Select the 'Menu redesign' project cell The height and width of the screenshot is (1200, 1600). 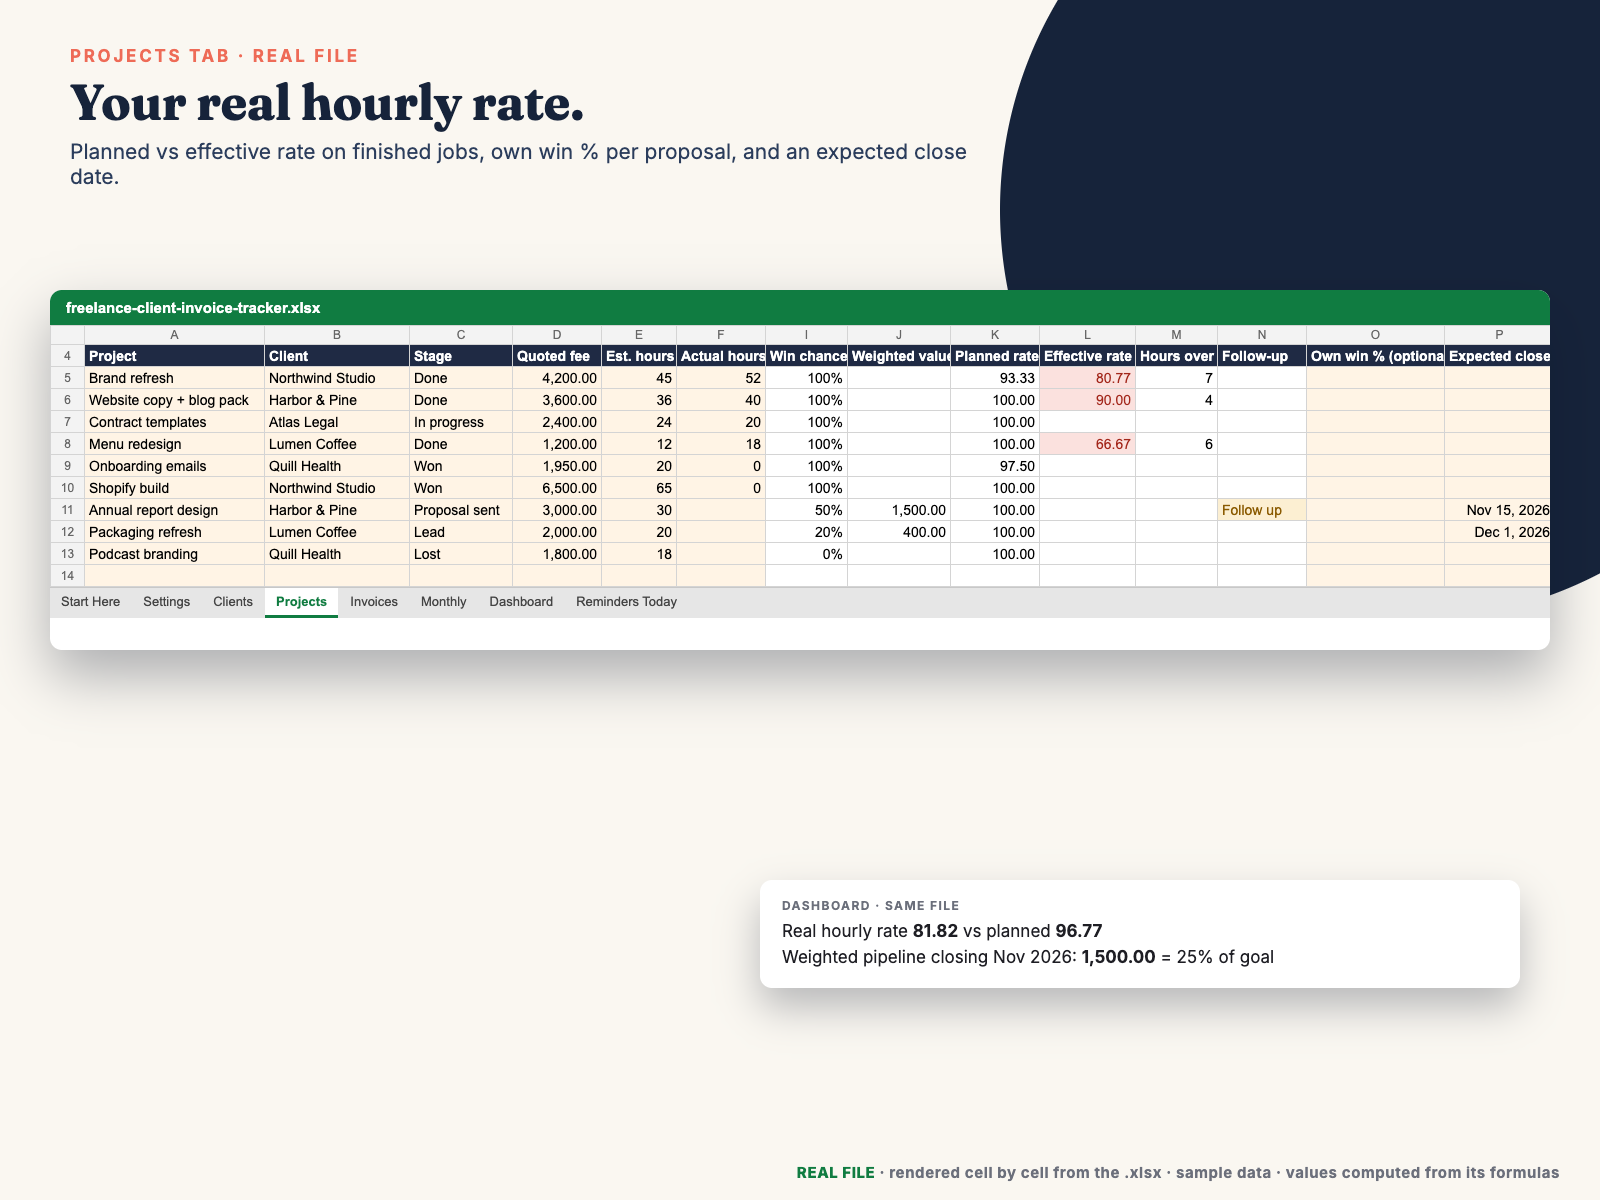(x=174, y=444)
